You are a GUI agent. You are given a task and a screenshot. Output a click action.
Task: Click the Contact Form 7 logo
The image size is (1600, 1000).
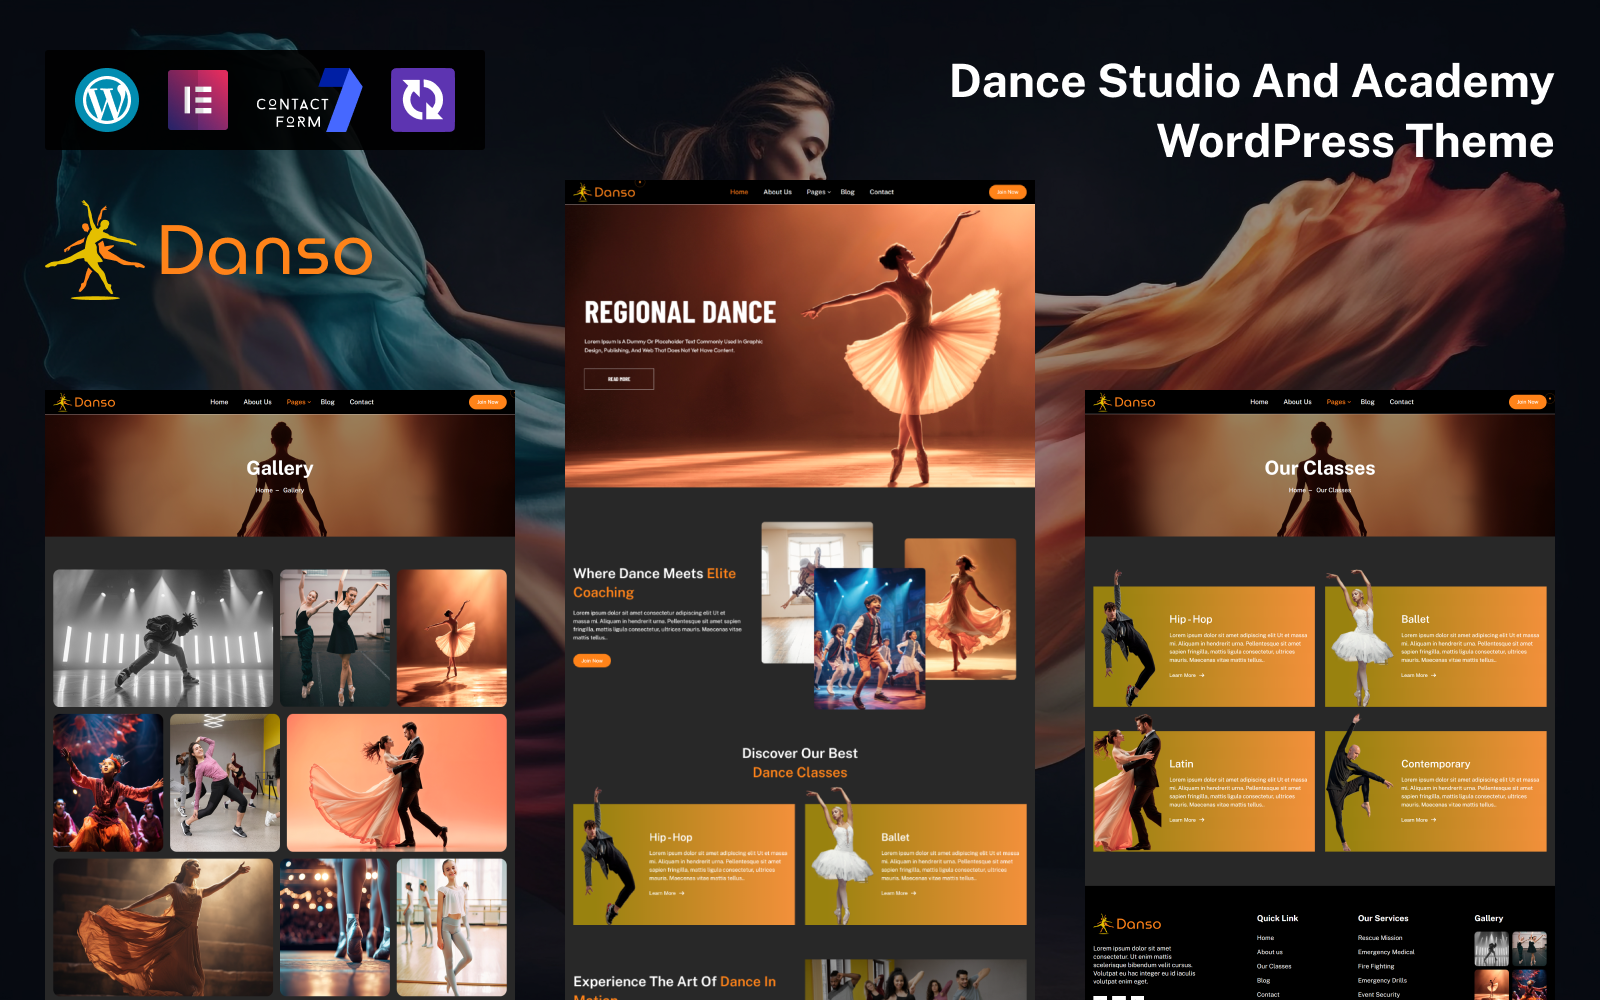click(x=308, y=101)
